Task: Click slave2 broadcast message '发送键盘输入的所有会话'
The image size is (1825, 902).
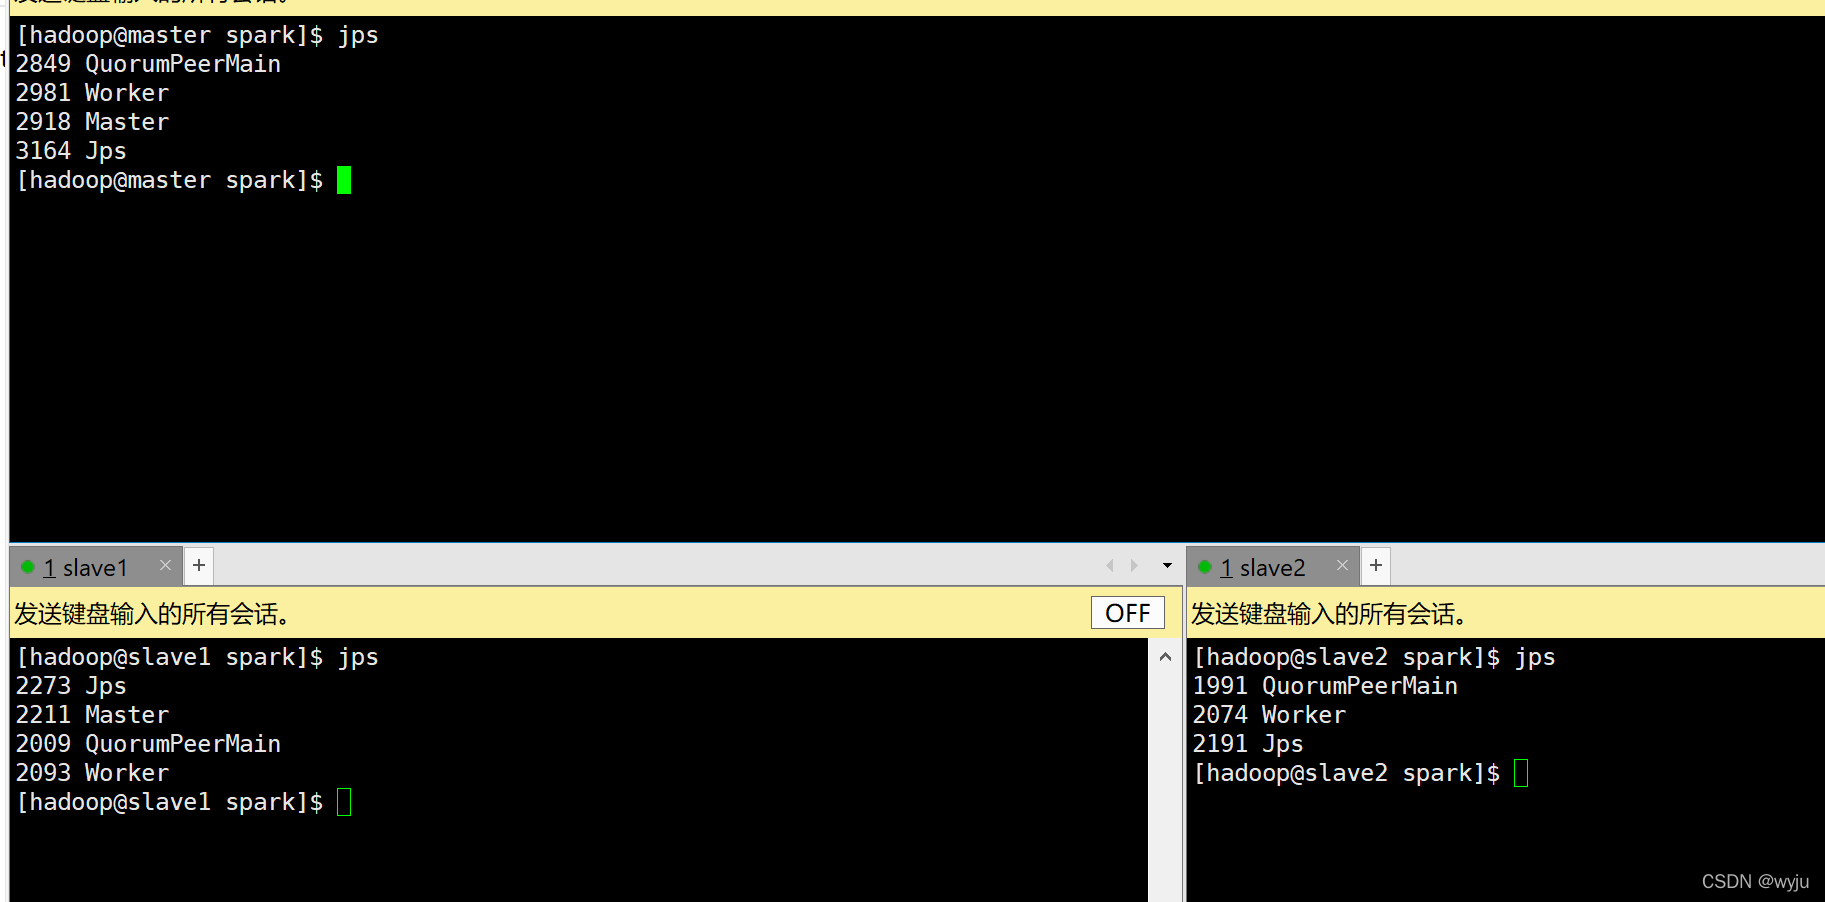Action: pyautogui.click(x=1329, y=613)
